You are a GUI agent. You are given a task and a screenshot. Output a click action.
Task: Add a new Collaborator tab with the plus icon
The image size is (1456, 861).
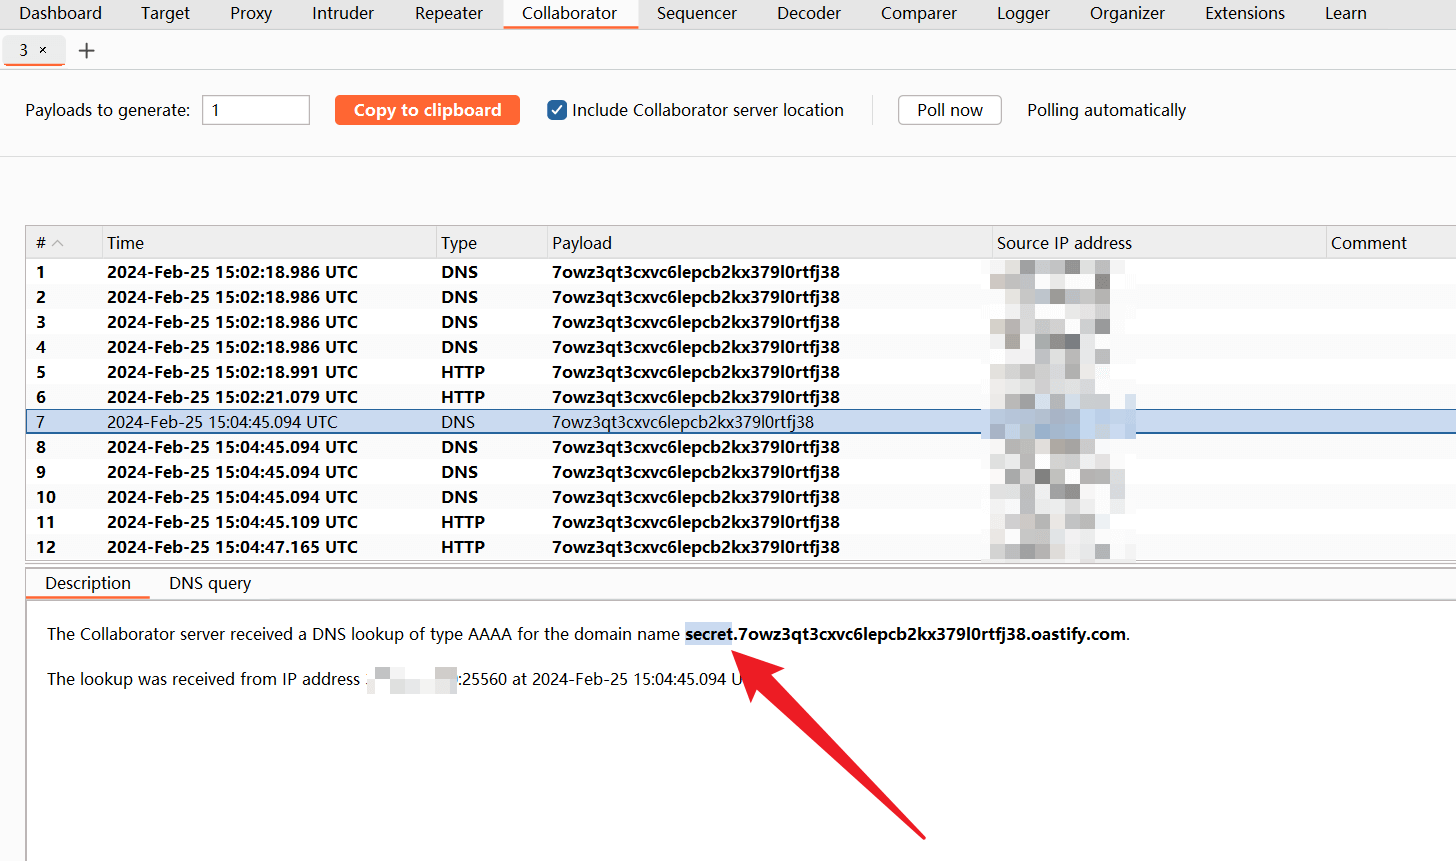click(x=87, y=50)
